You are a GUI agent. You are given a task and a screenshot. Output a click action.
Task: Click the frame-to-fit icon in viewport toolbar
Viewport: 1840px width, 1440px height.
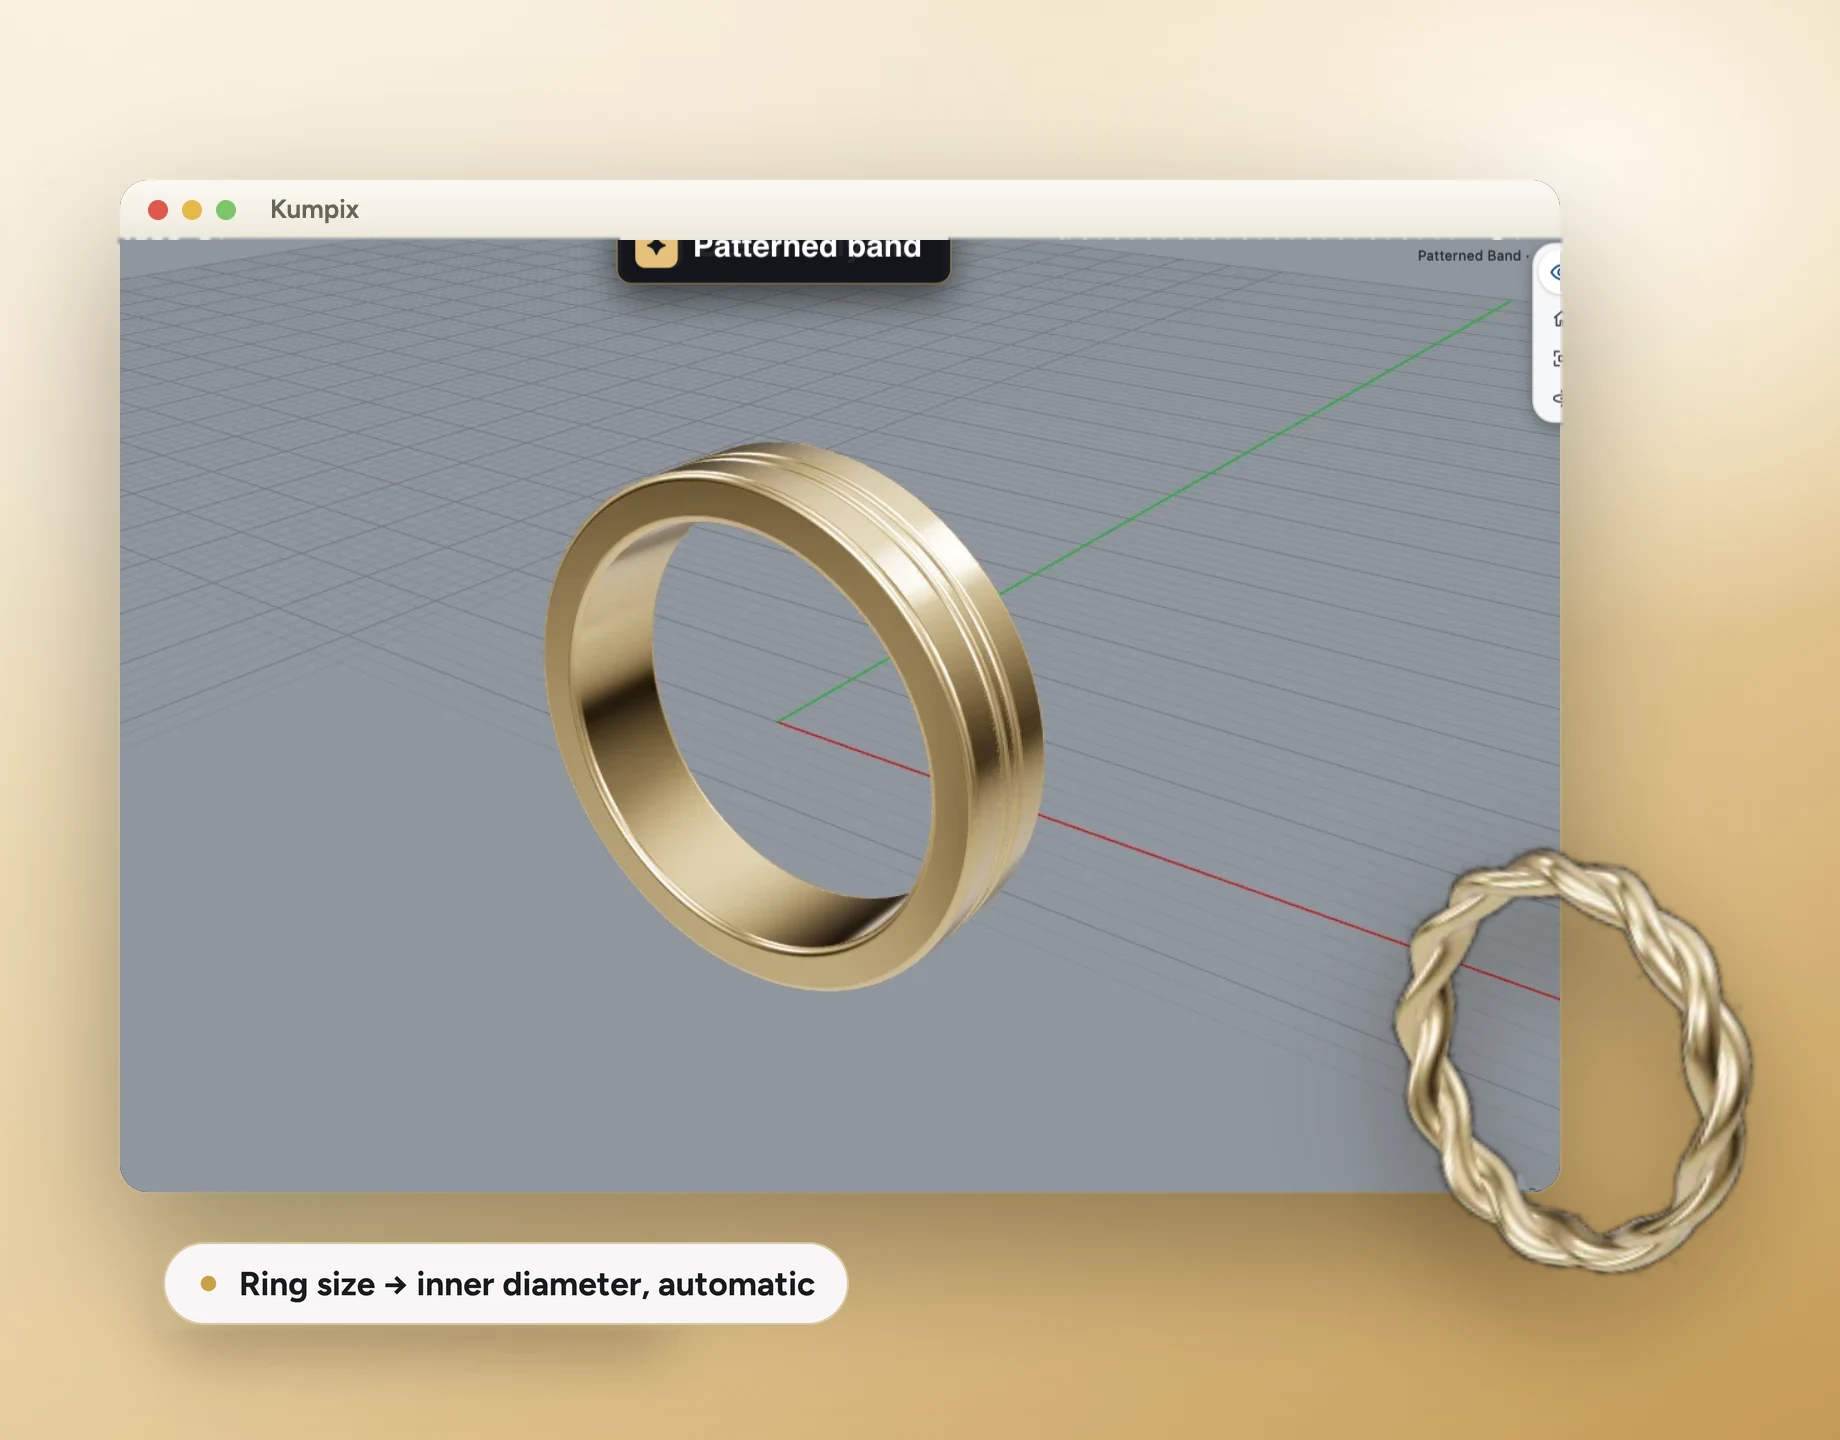pyautogui.click(x=1556, y=359)
